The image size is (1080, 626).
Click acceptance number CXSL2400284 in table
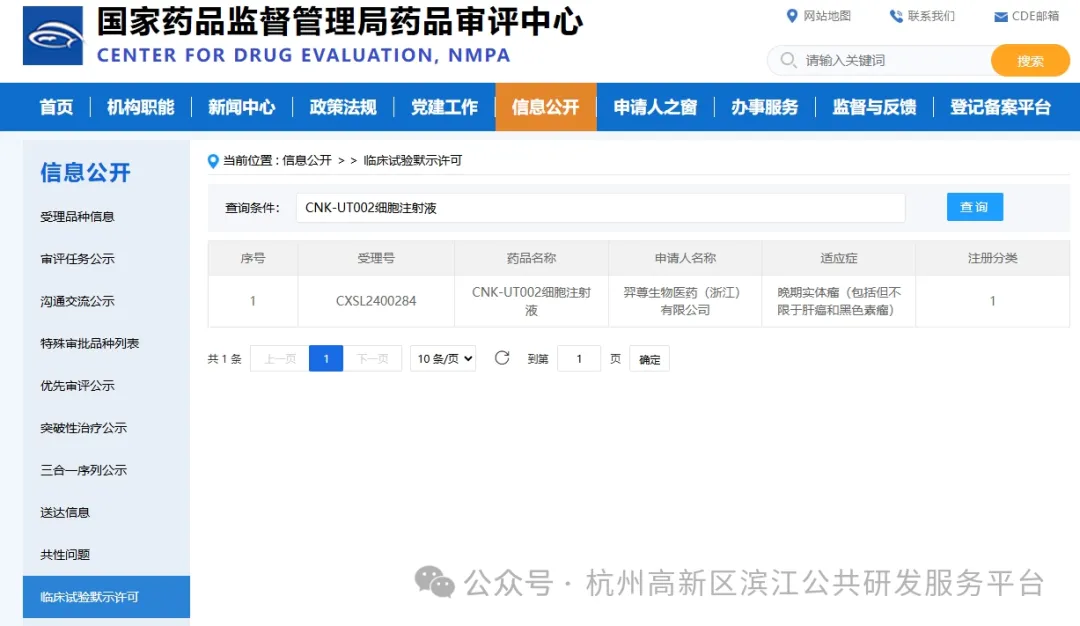[x=376, y=301]
